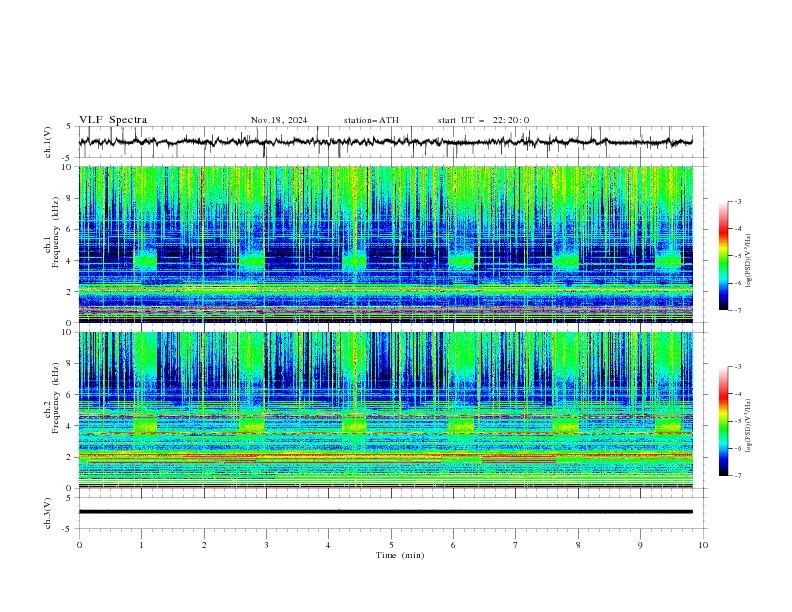Click the ch.1 'Frequency (kHz)' axis label
The image size is (792, 612).
pos(56,232)
